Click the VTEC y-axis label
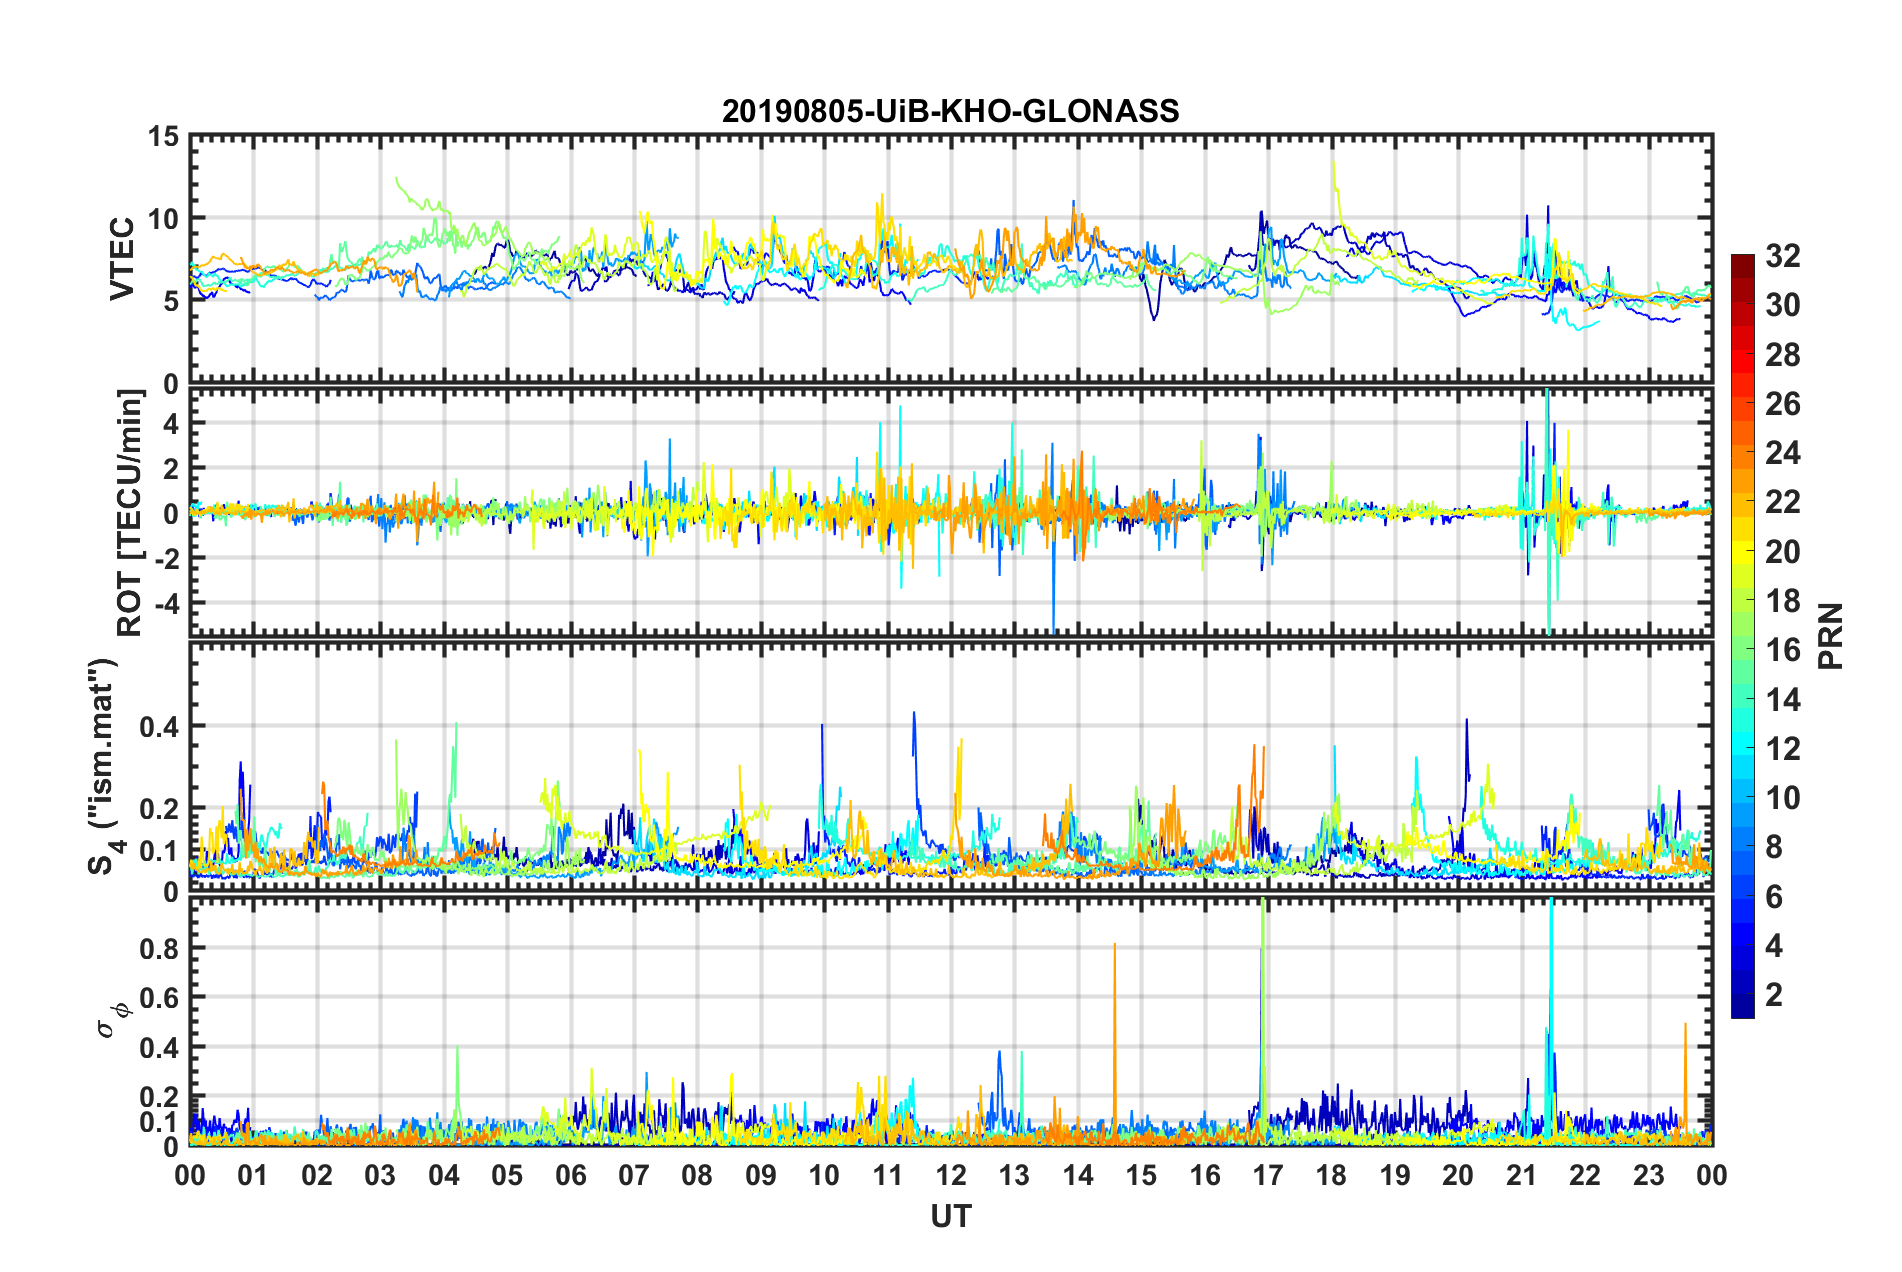Image resolution: width=1902 pixels, height=1272 pixels. tap(122, 258)
